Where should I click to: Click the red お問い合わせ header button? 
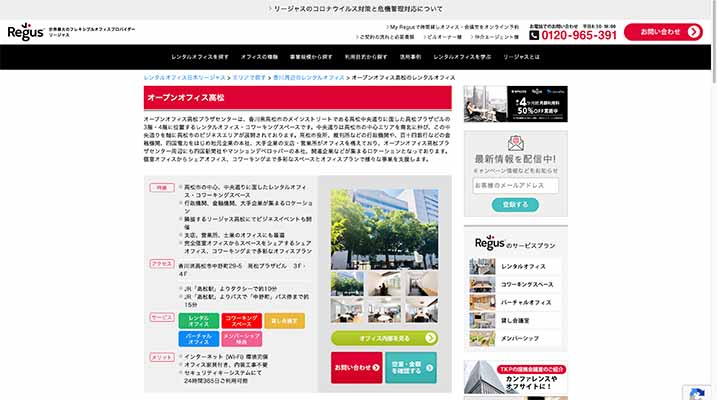click(x=663, y=32)
